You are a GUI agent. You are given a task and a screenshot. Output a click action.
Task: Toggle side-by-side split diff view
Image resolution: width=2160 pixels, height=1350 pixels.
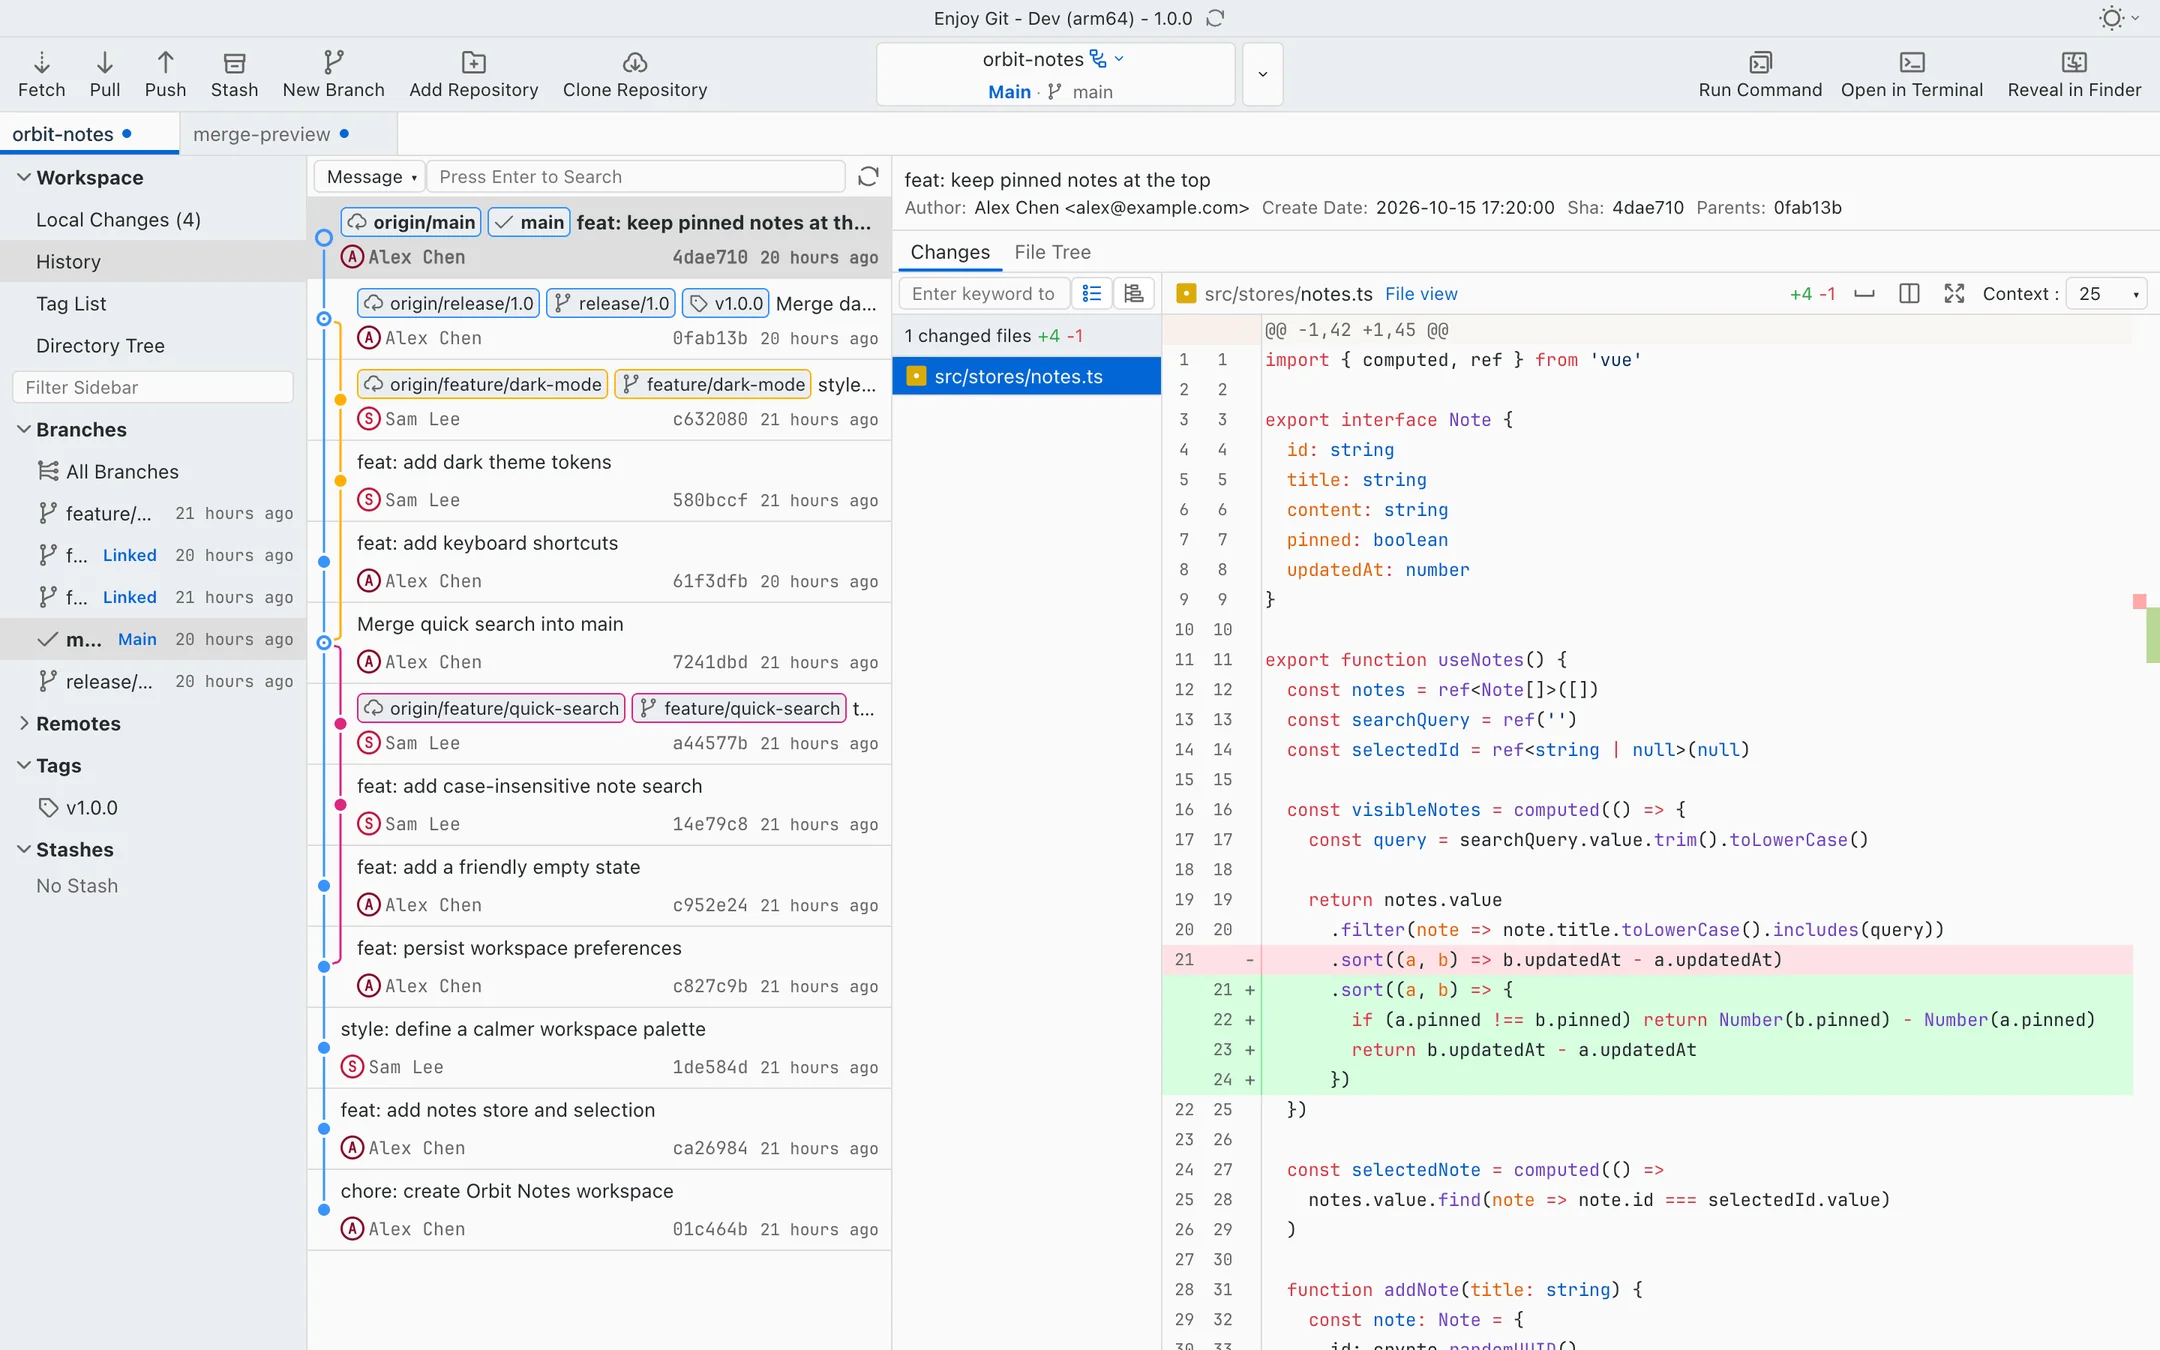point(1909,294)
